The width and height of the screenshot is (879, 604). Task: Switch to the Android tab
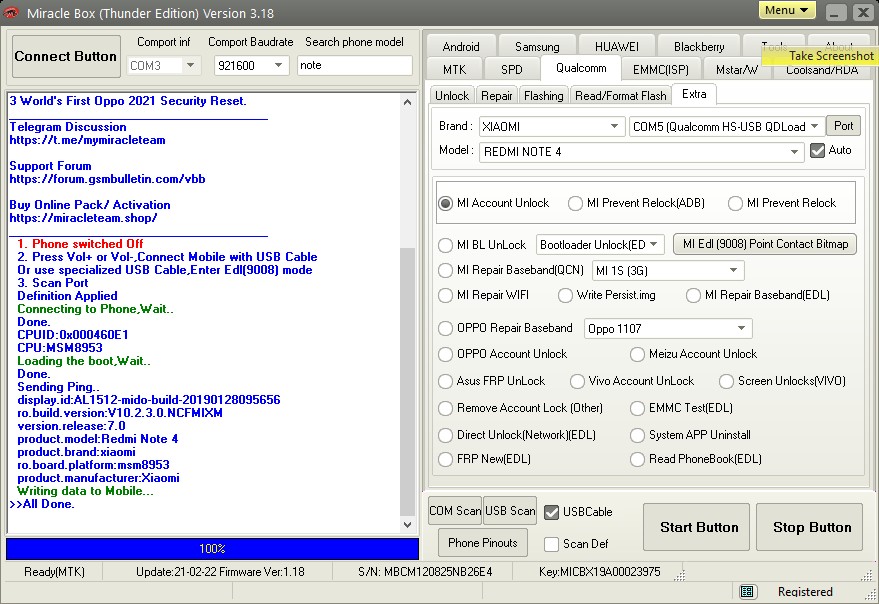(461, 47)
